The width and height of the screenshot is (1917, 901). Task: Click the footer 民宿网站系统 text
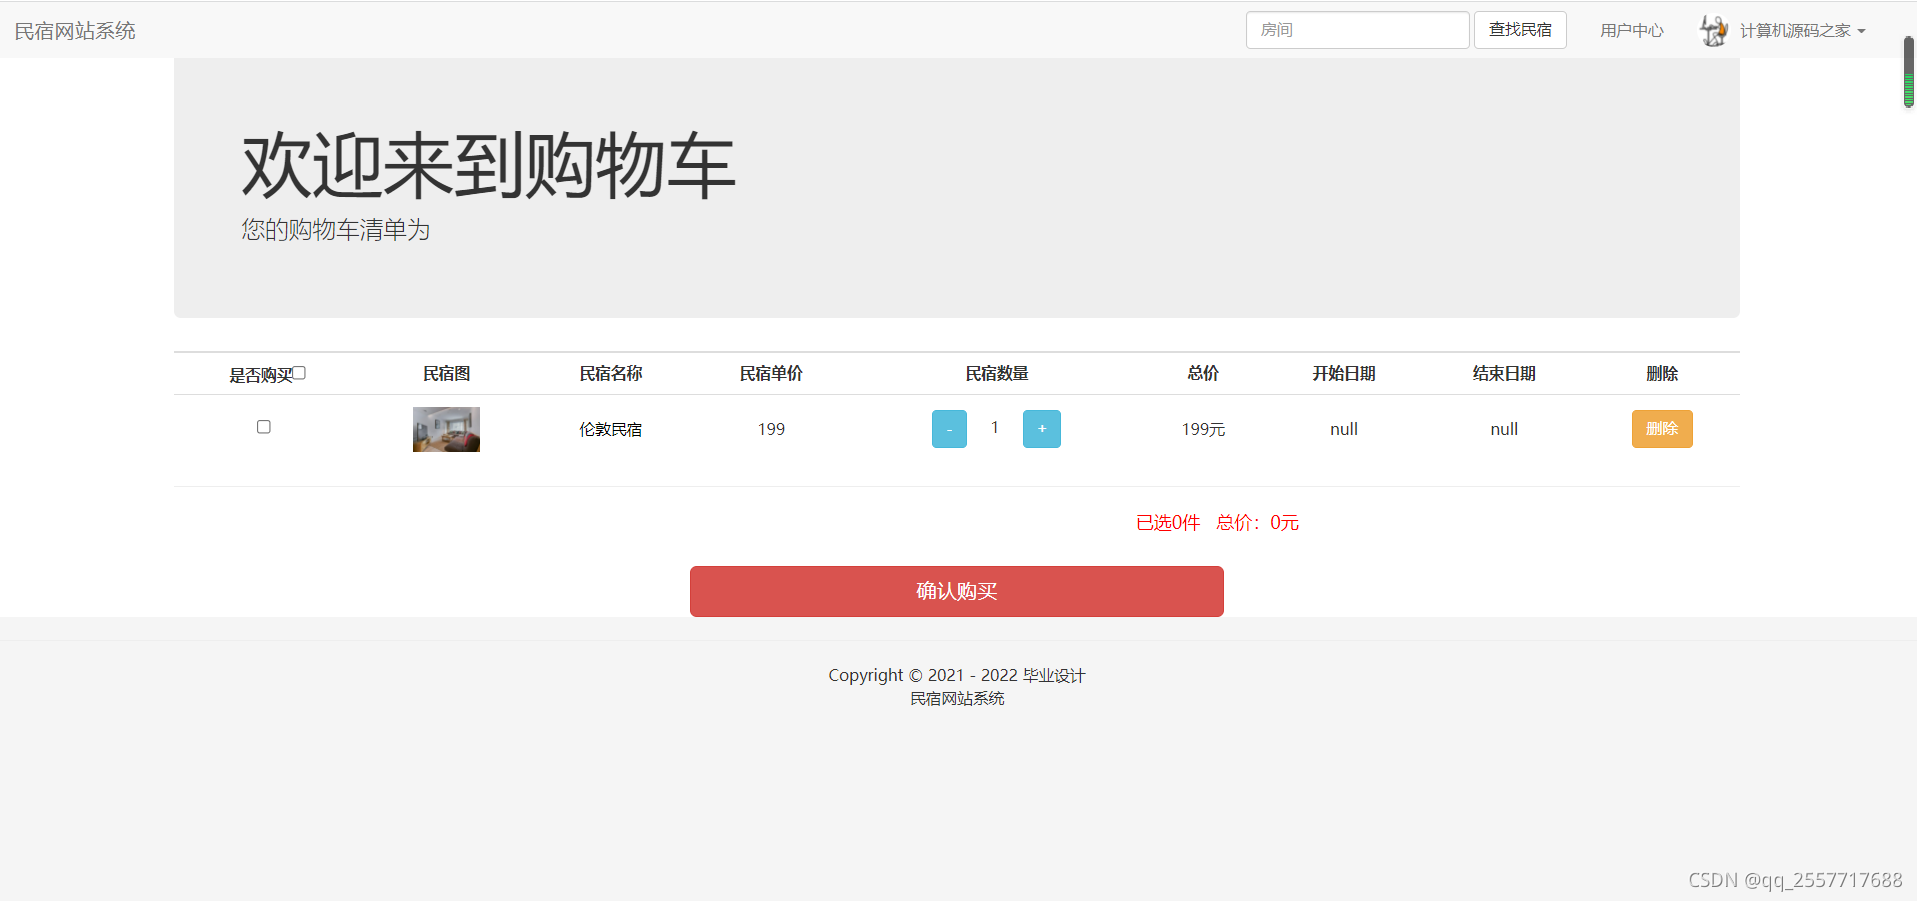[957, 698]
